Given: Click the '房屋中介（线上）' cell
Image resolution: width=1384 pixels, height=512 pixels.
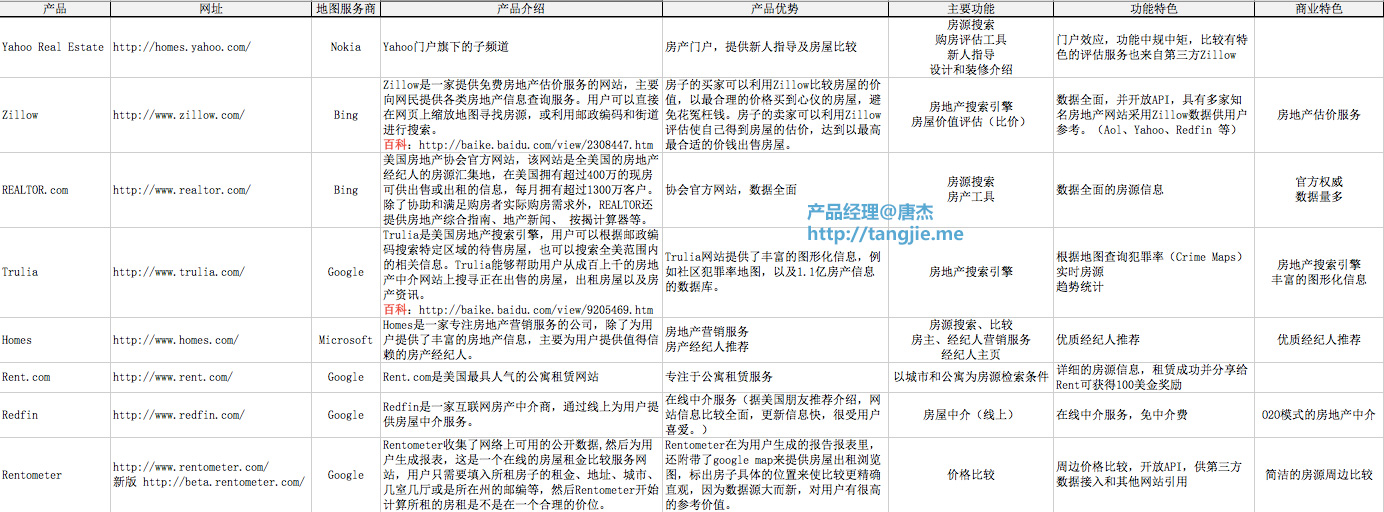Looking at the screenshot, I should [971, 415].
